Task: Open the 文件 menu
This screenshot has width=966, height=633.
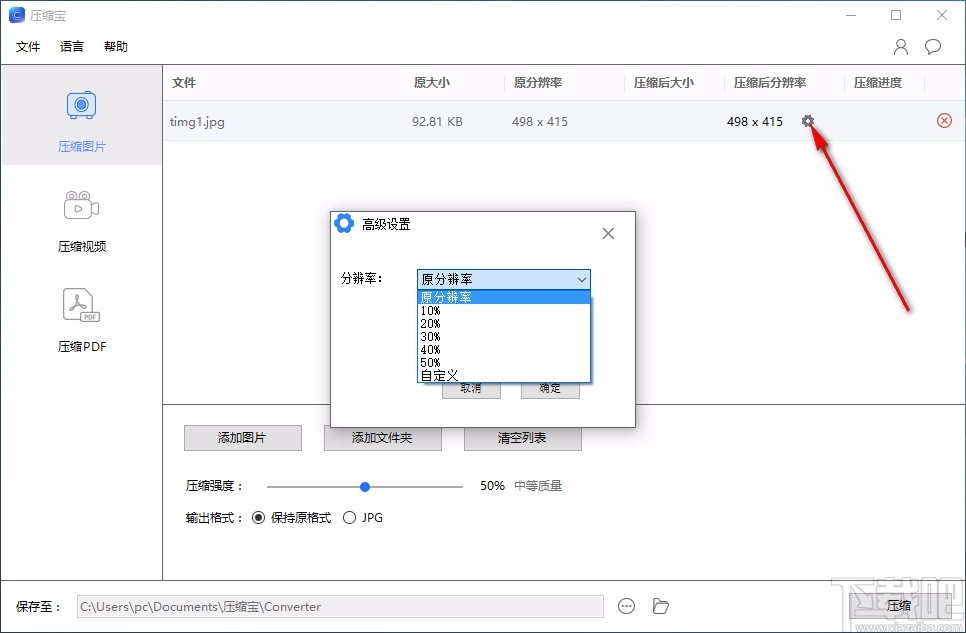Action: [28, 46]
